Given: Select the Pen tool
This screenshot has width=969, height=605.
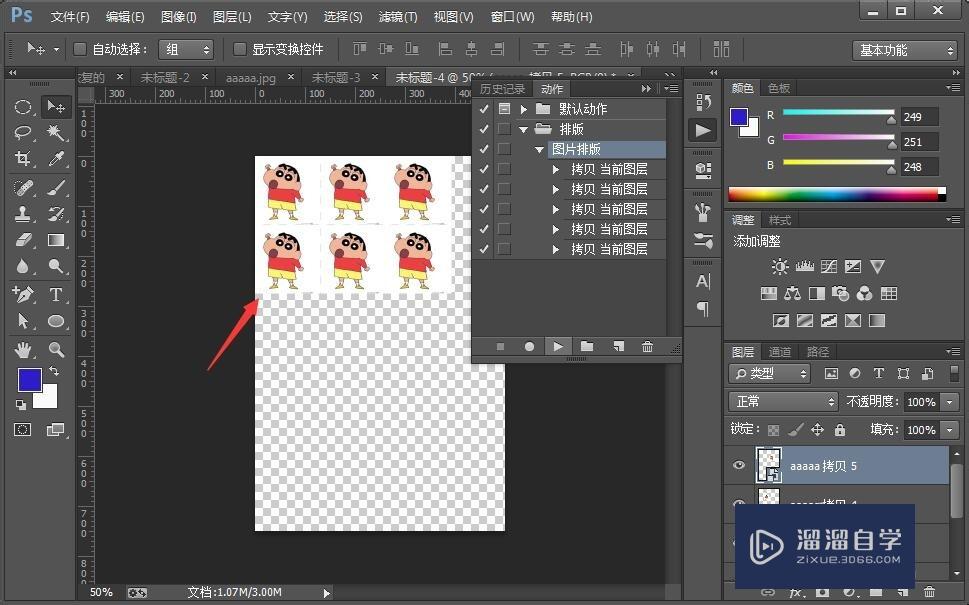Looking at the screenshot, I should click(23, 294).
